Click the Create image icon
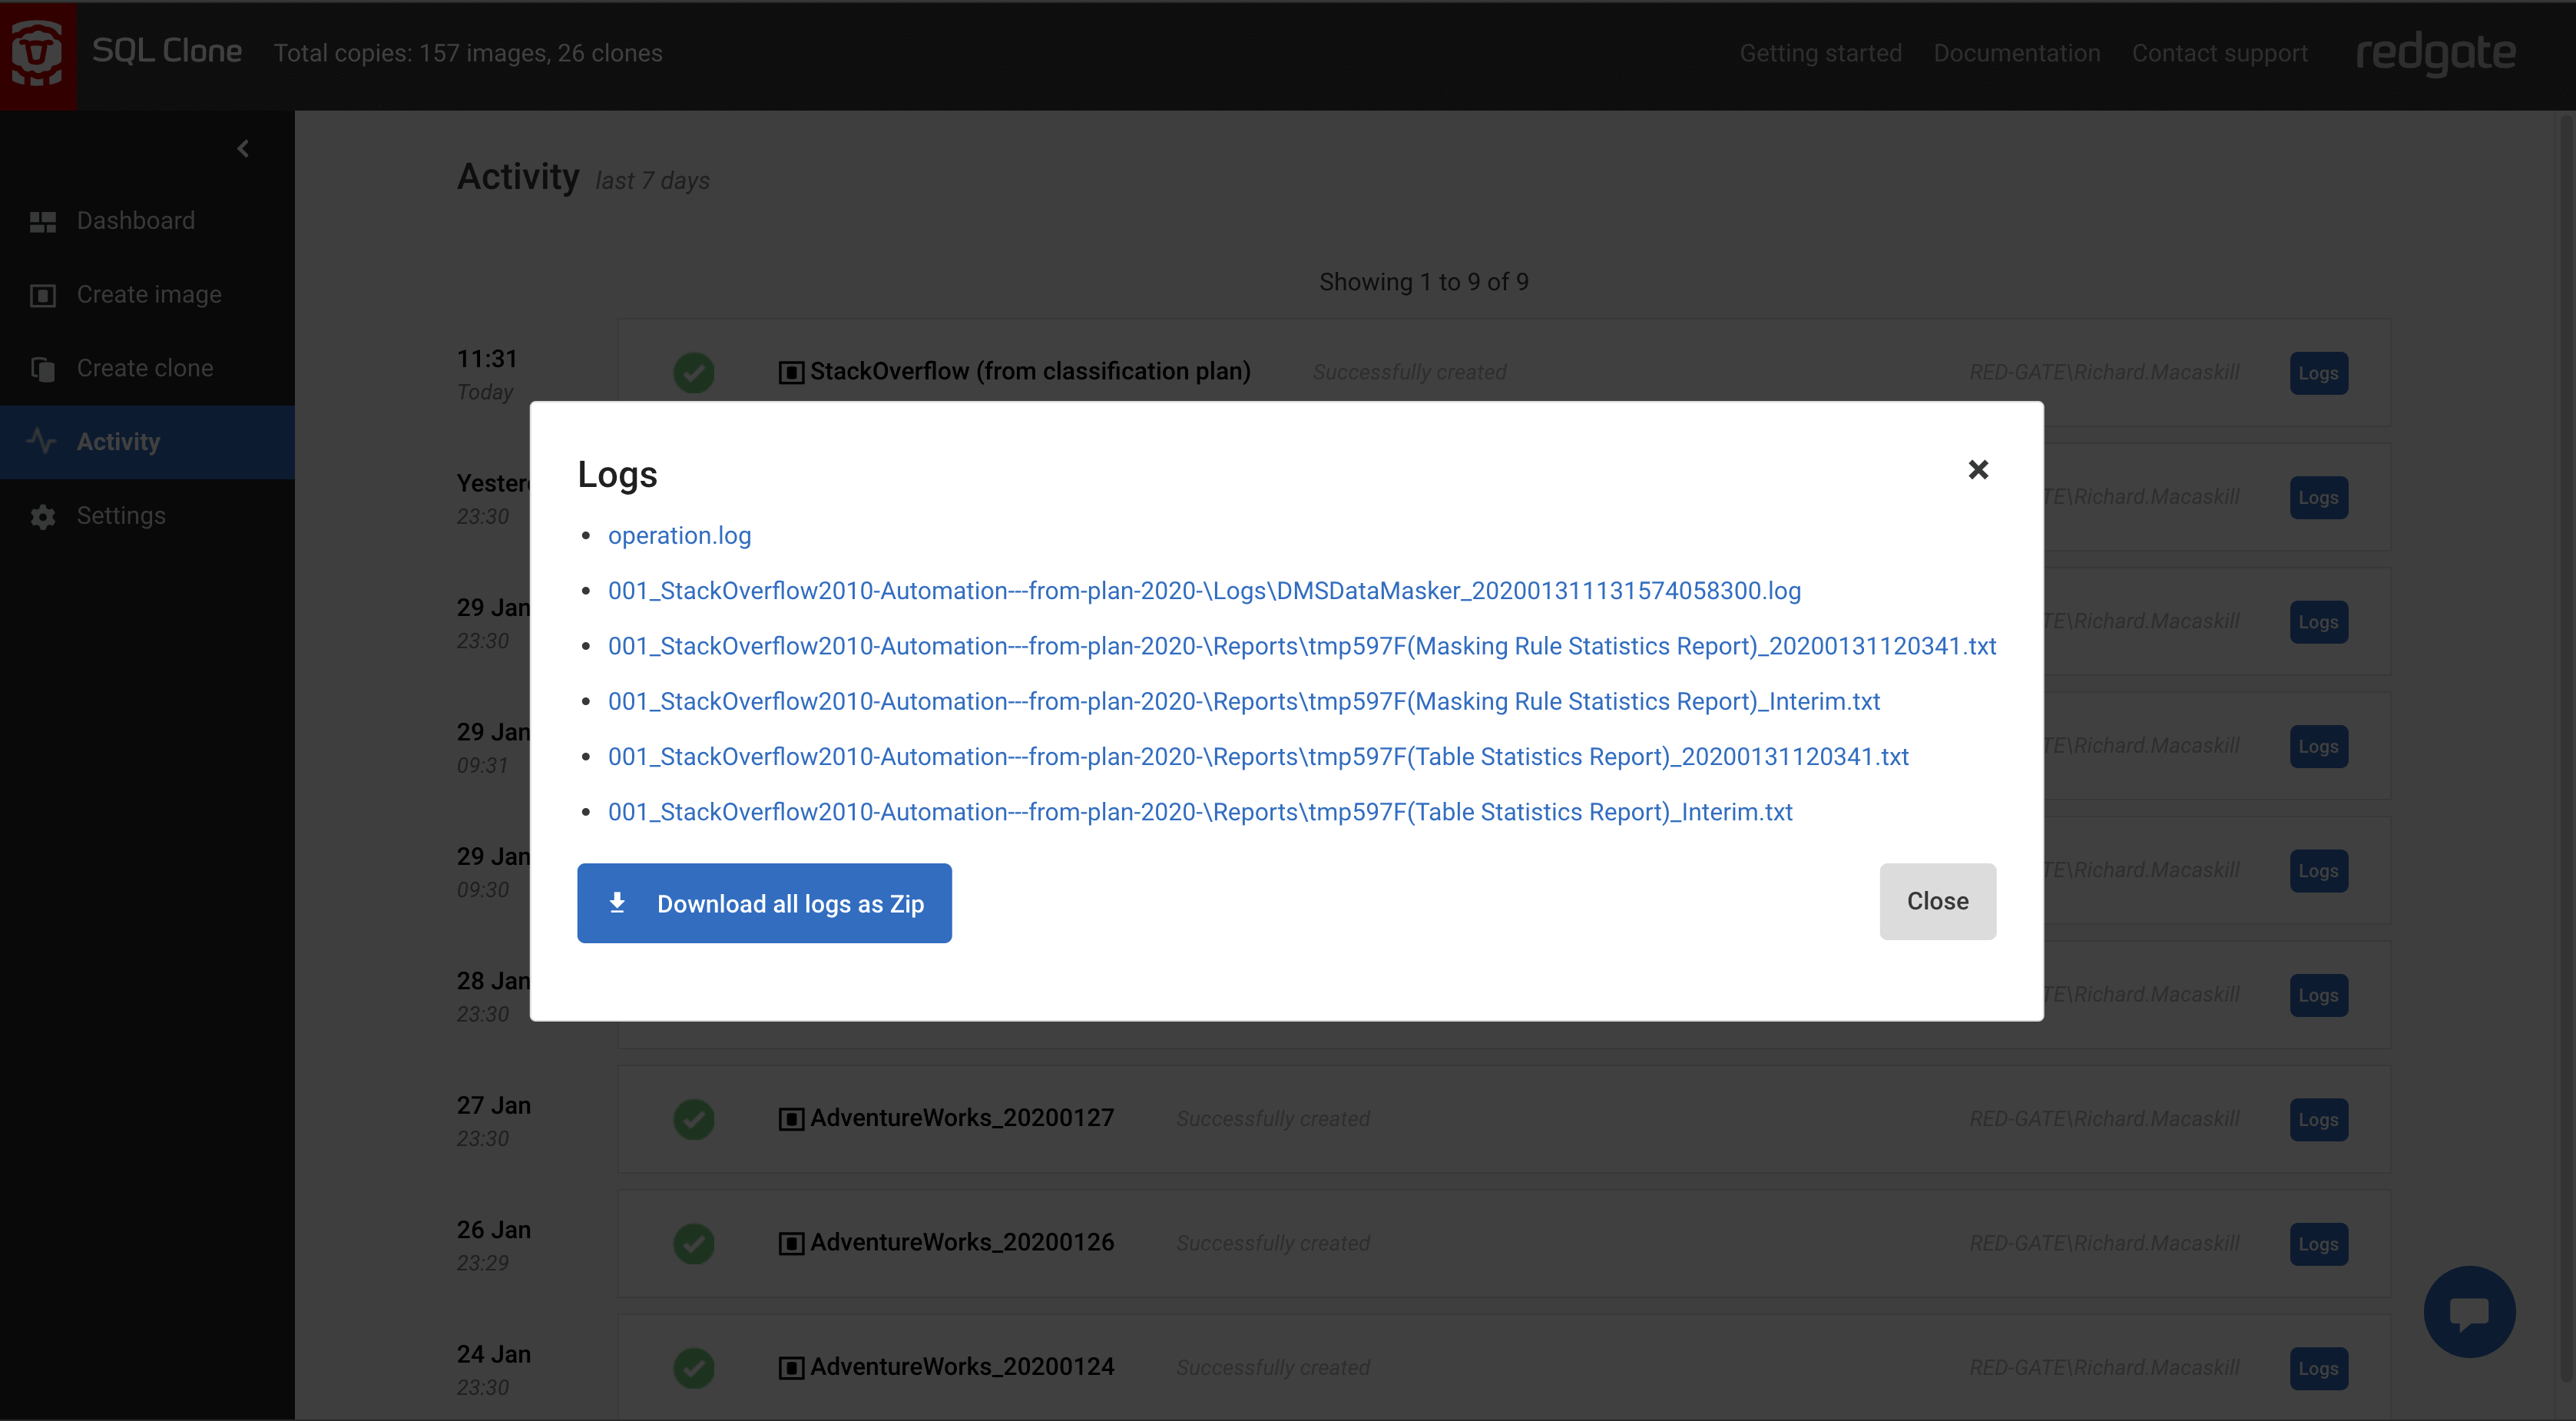This screenshot has width=2576, height=1421. 43,295
